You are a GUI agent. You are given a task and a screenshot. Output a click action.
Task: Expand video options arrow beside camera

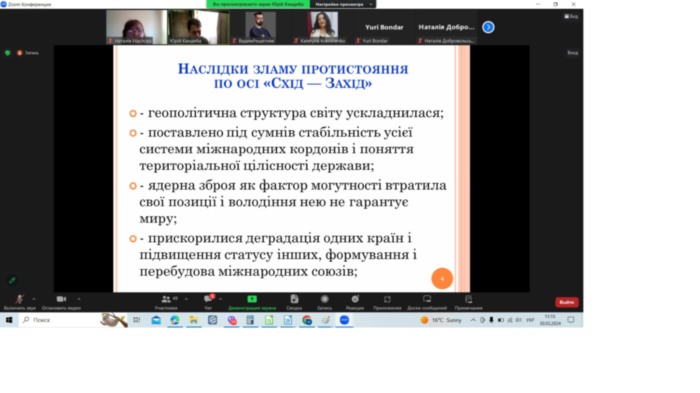click(79, 299)
